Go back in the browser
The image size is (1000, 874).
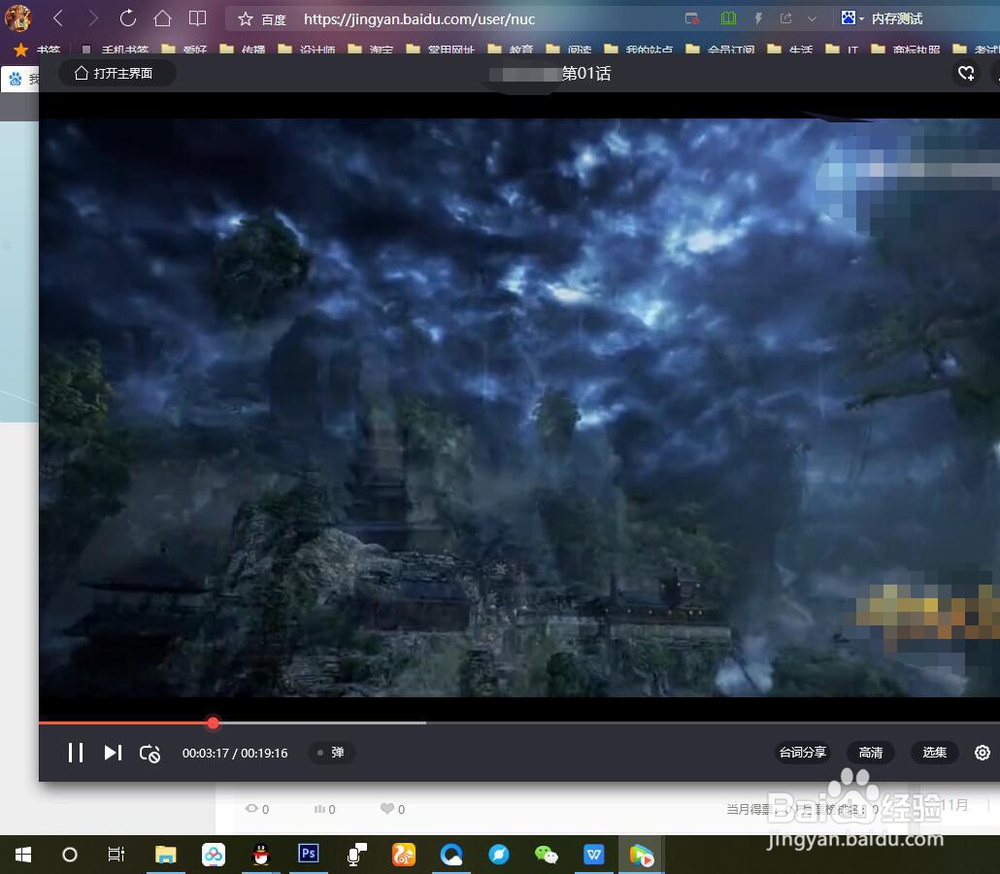click(58, 19)
